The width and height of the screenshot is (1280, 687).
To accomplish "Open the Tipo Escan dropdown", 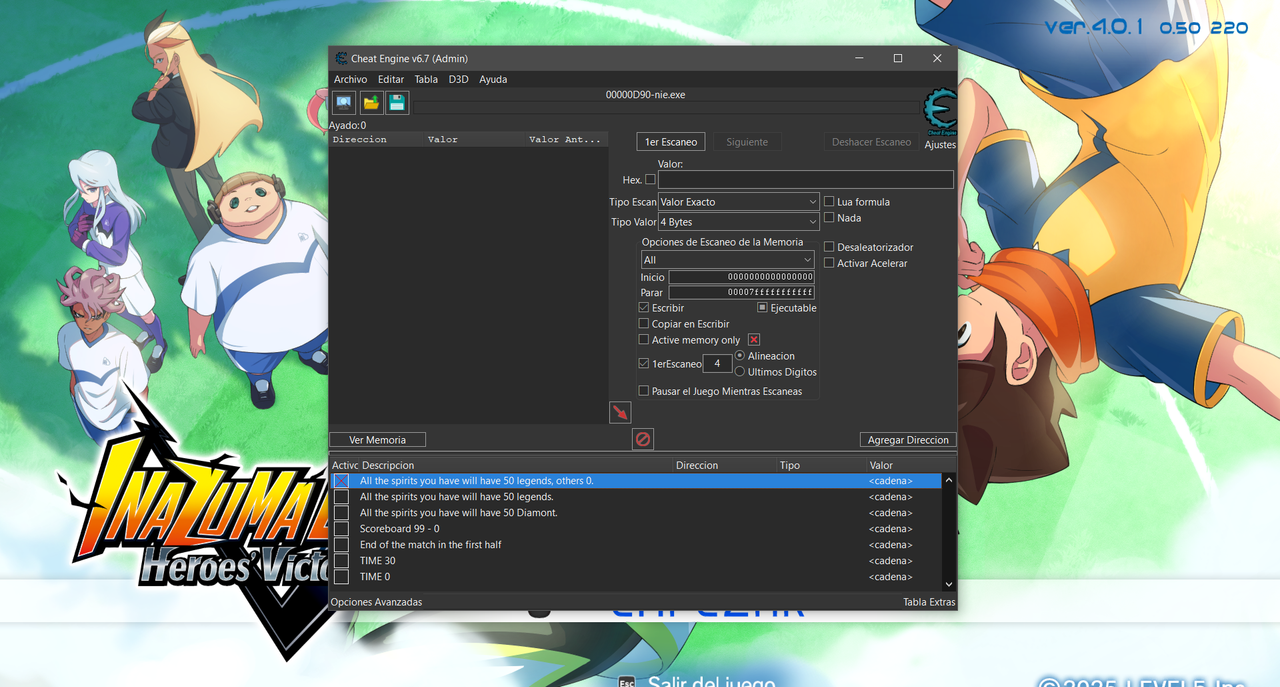I will point(739,202).
